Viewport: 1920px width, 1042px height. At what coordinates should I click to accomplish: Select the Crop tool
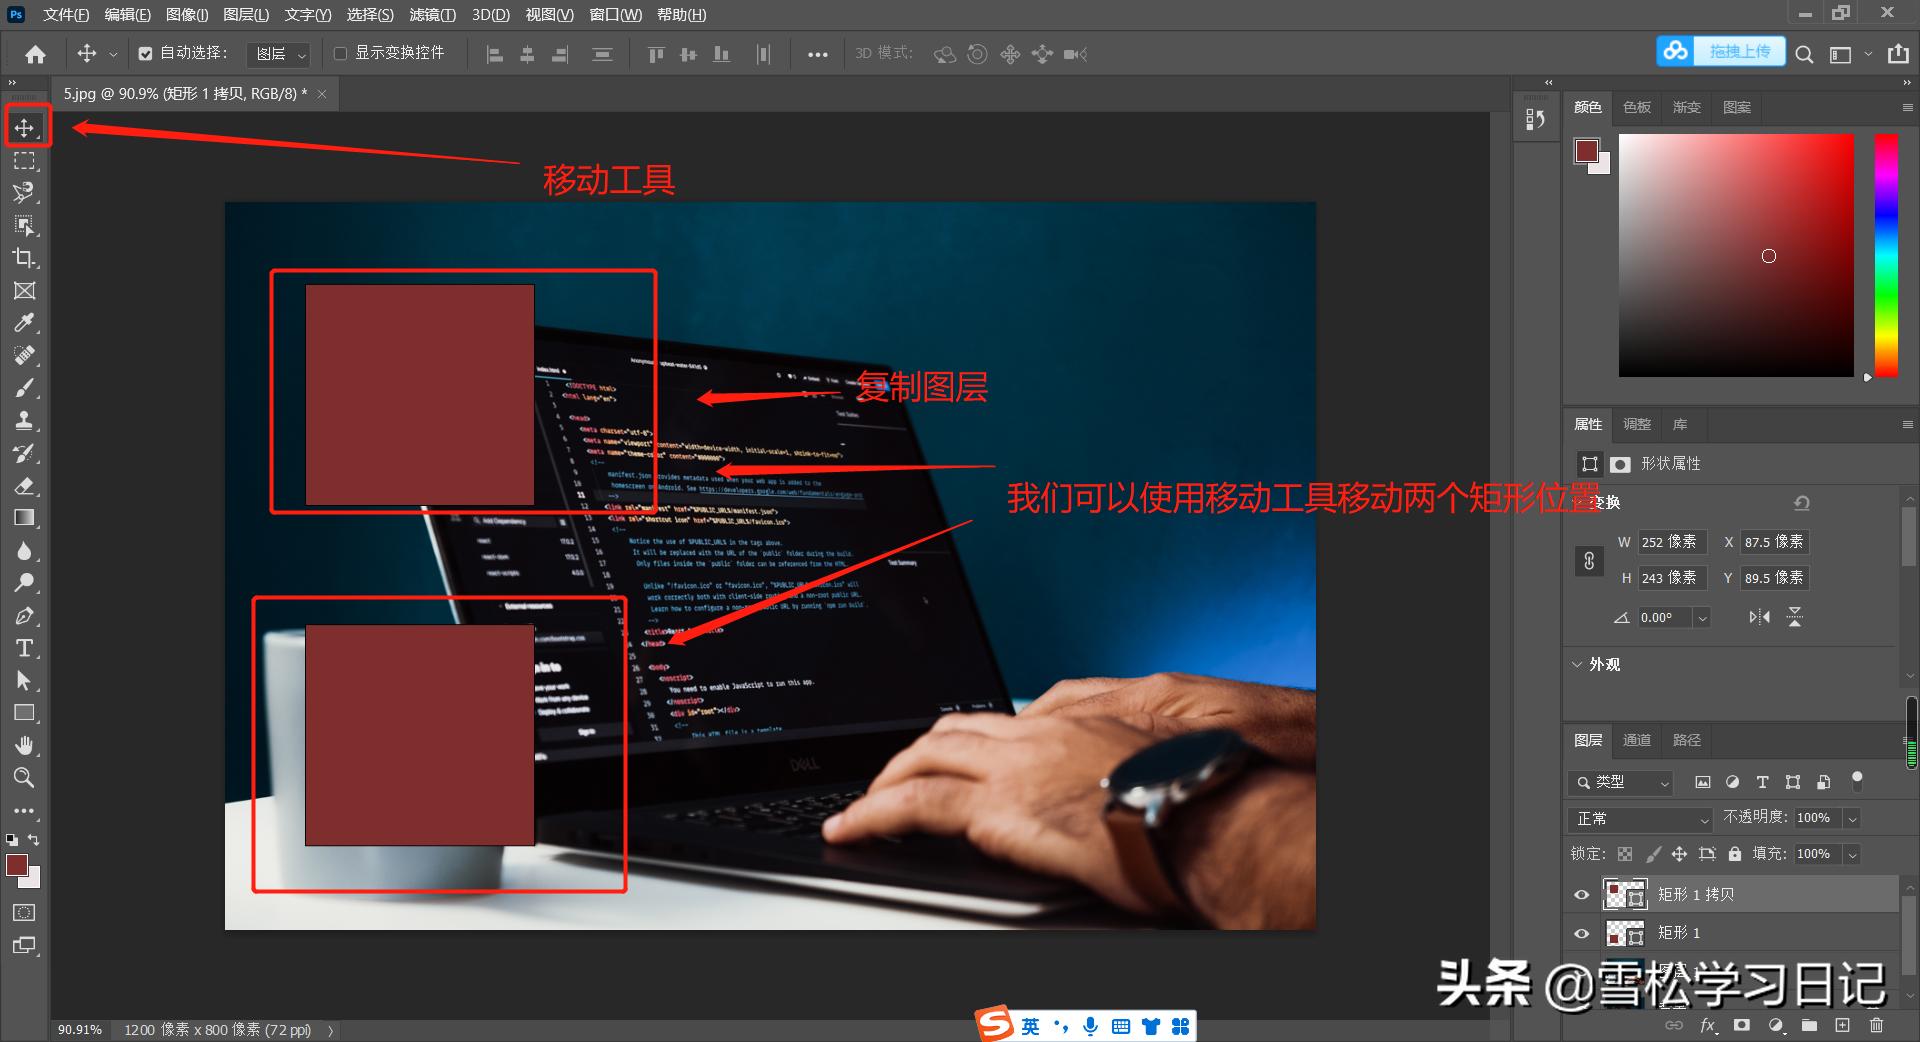[25, 258]
